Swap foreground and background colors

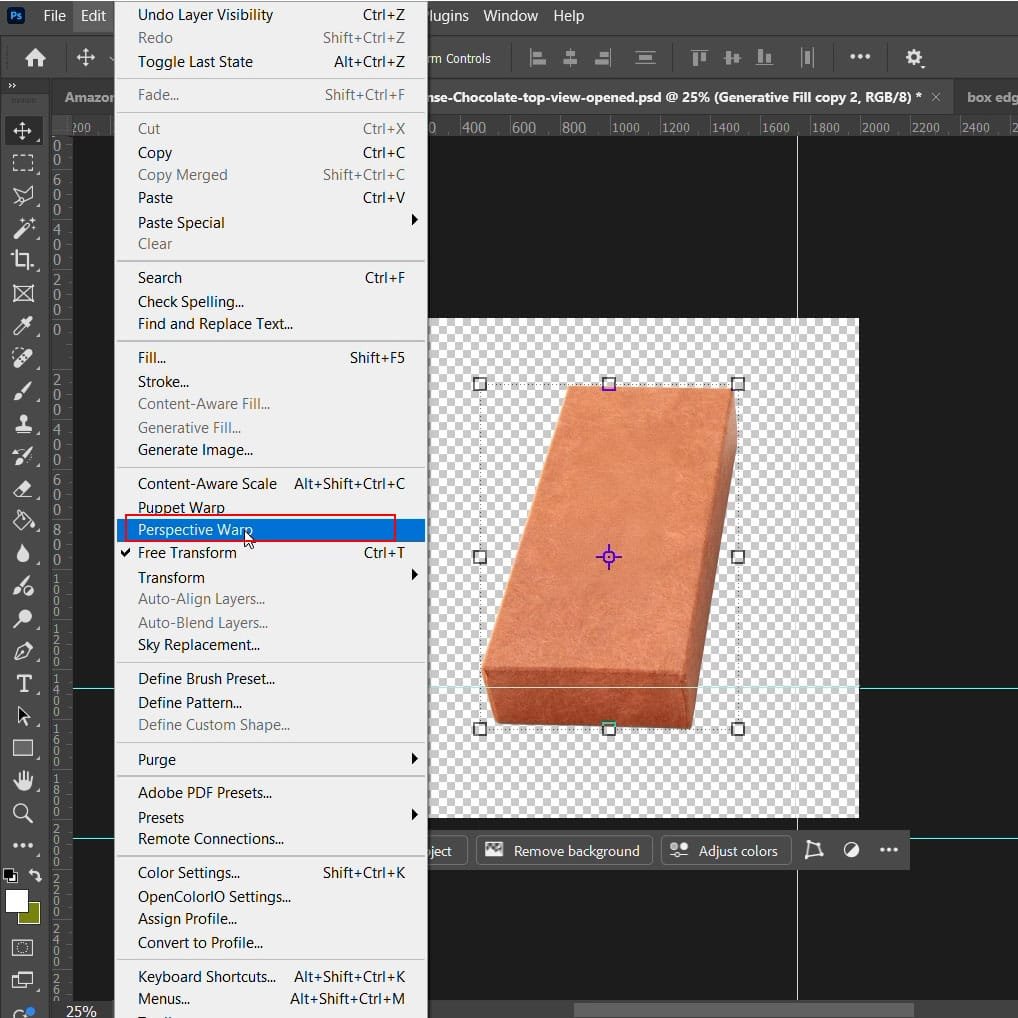[x=35, y=875]
